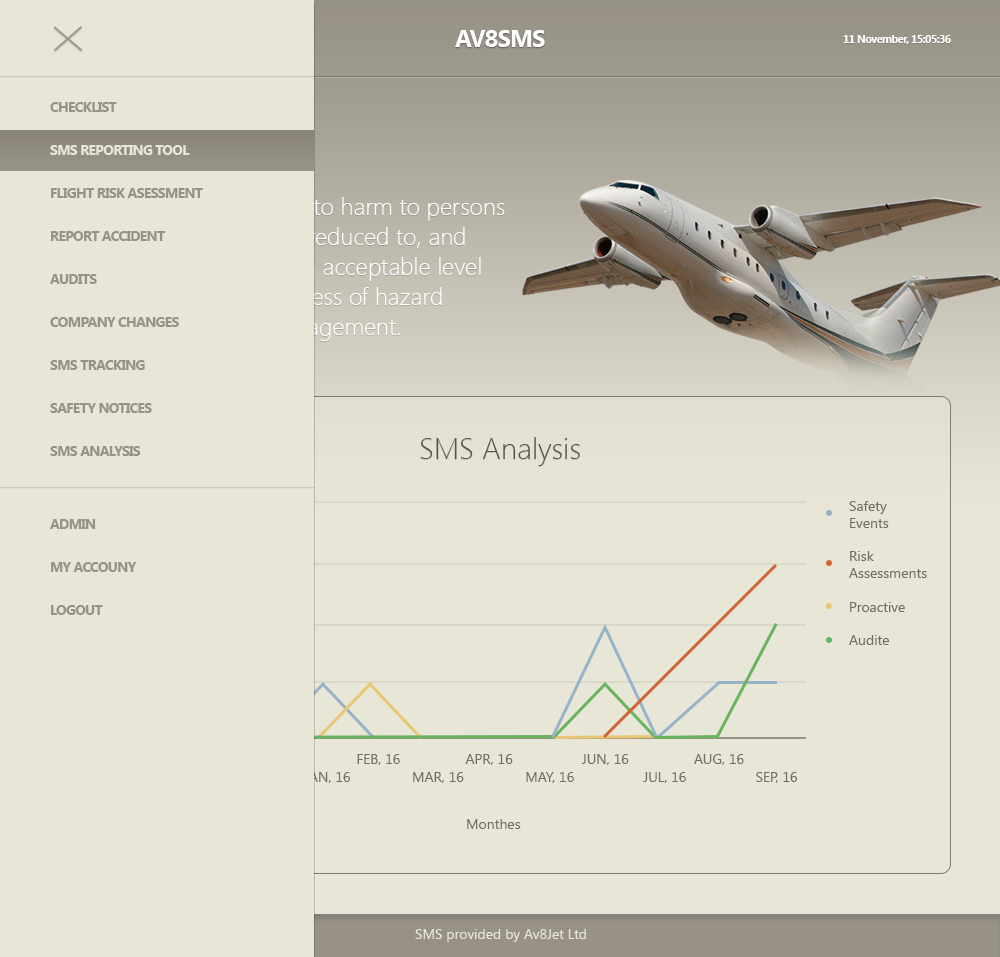Close the navigation sidebar with the X icon

[x=67, y=38]
